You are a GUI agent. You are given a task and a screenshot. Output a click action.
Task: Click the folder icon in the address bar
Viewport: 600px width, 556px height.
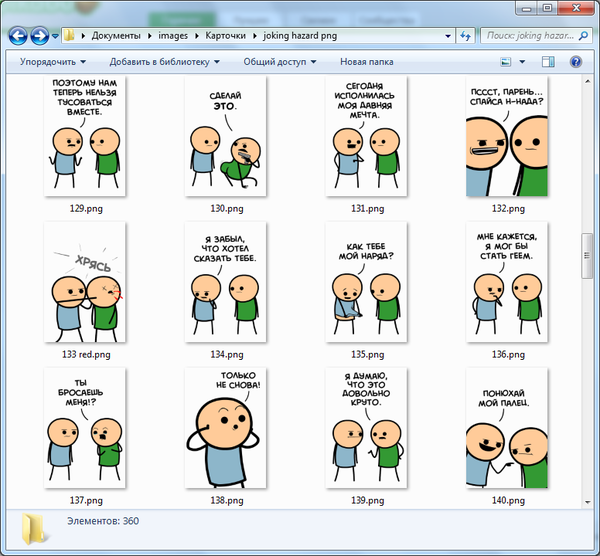[69, 36]
